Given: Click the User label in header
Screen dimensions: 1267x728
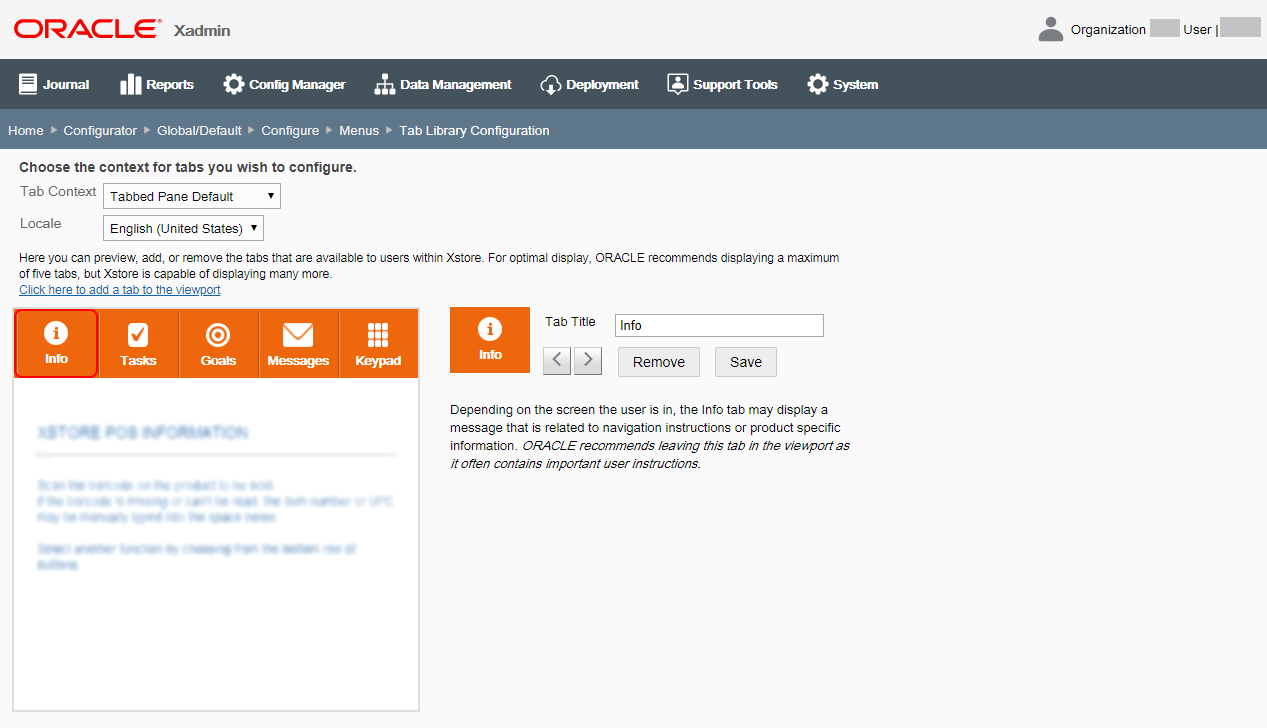Looking at the screenshot, I should pyautogui.click(x=1197, y=29).
